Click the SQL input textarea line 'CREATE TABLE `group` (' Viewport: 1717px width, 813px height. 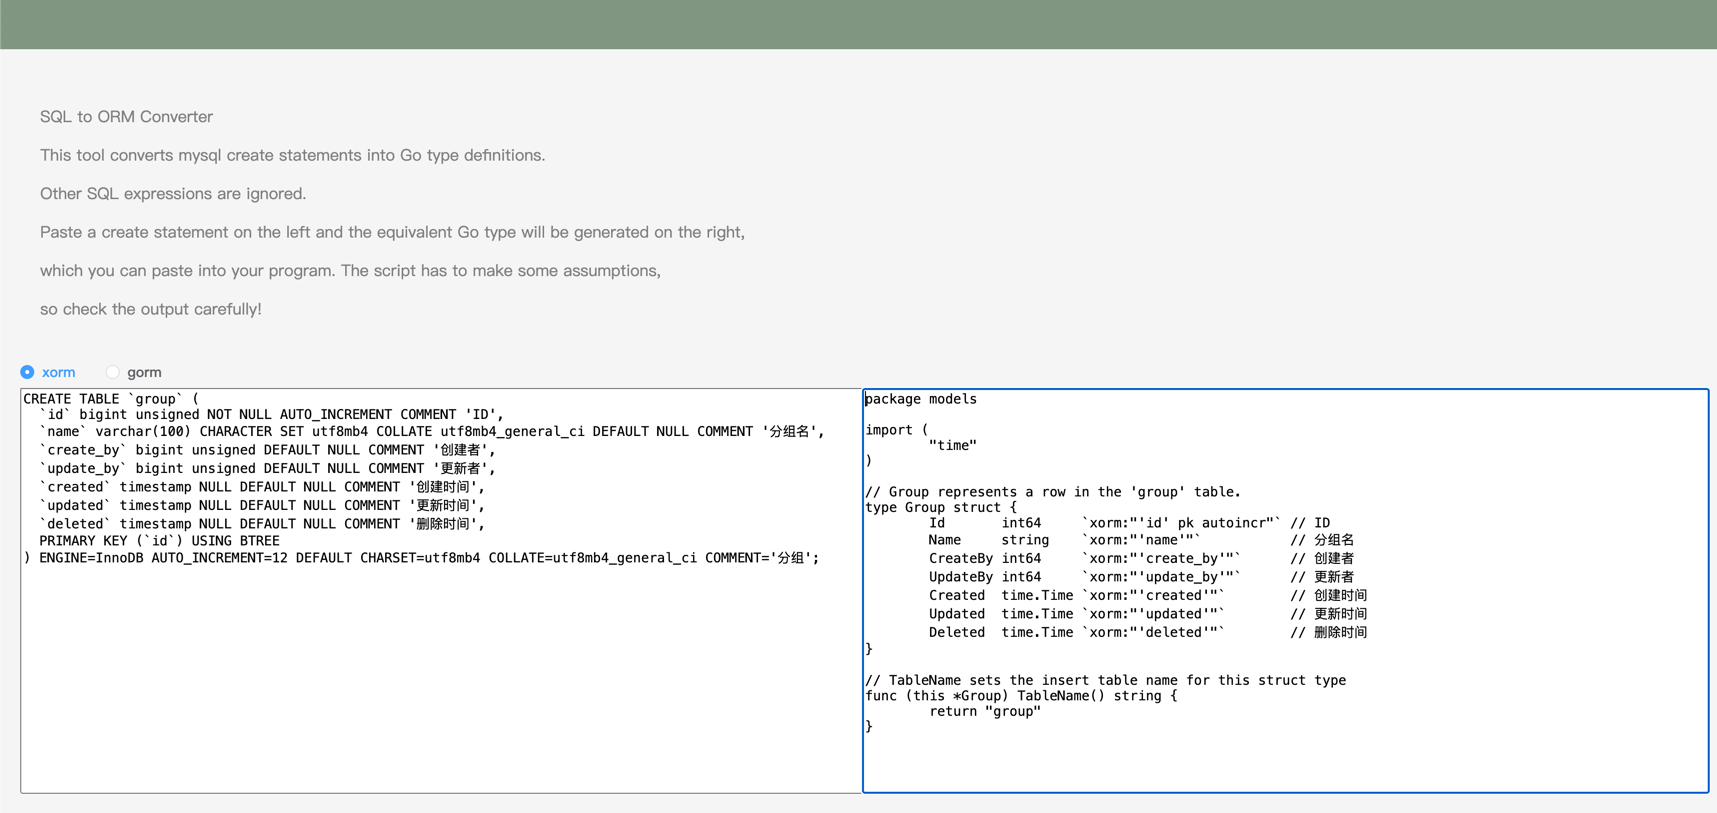point(111,399)
